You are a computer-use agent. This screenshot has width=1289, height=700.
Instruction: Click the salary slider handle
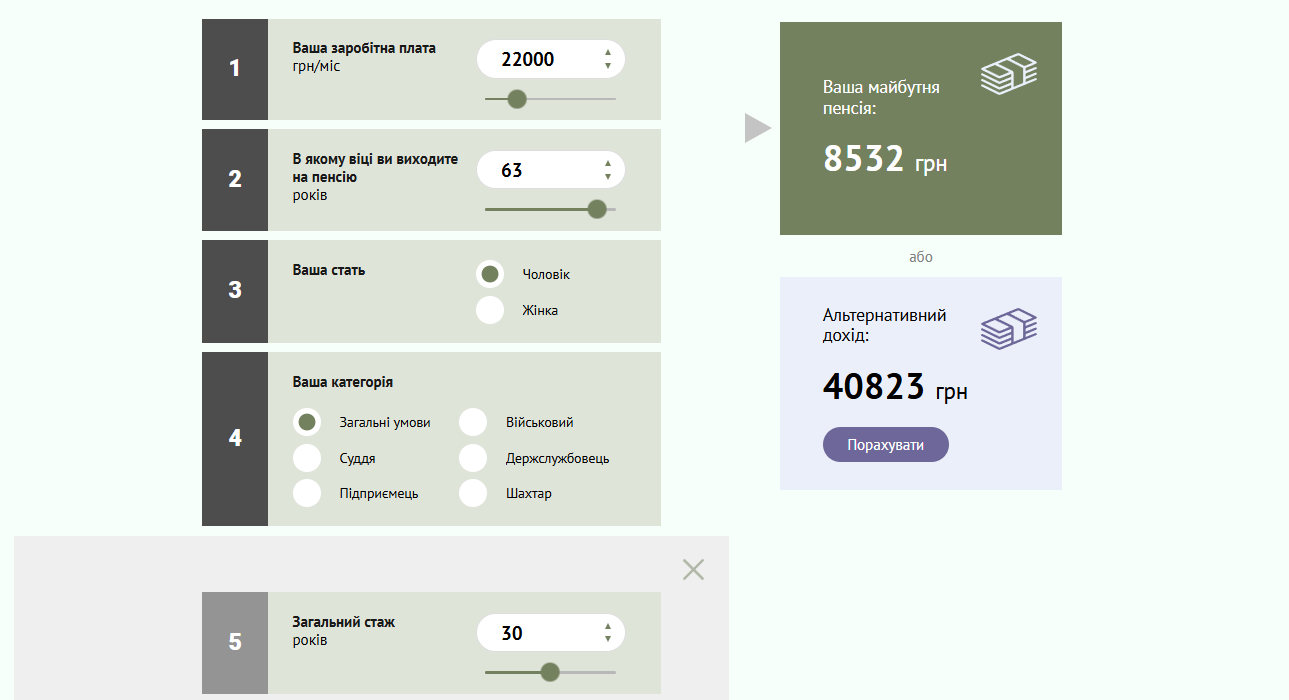[517, 99]
